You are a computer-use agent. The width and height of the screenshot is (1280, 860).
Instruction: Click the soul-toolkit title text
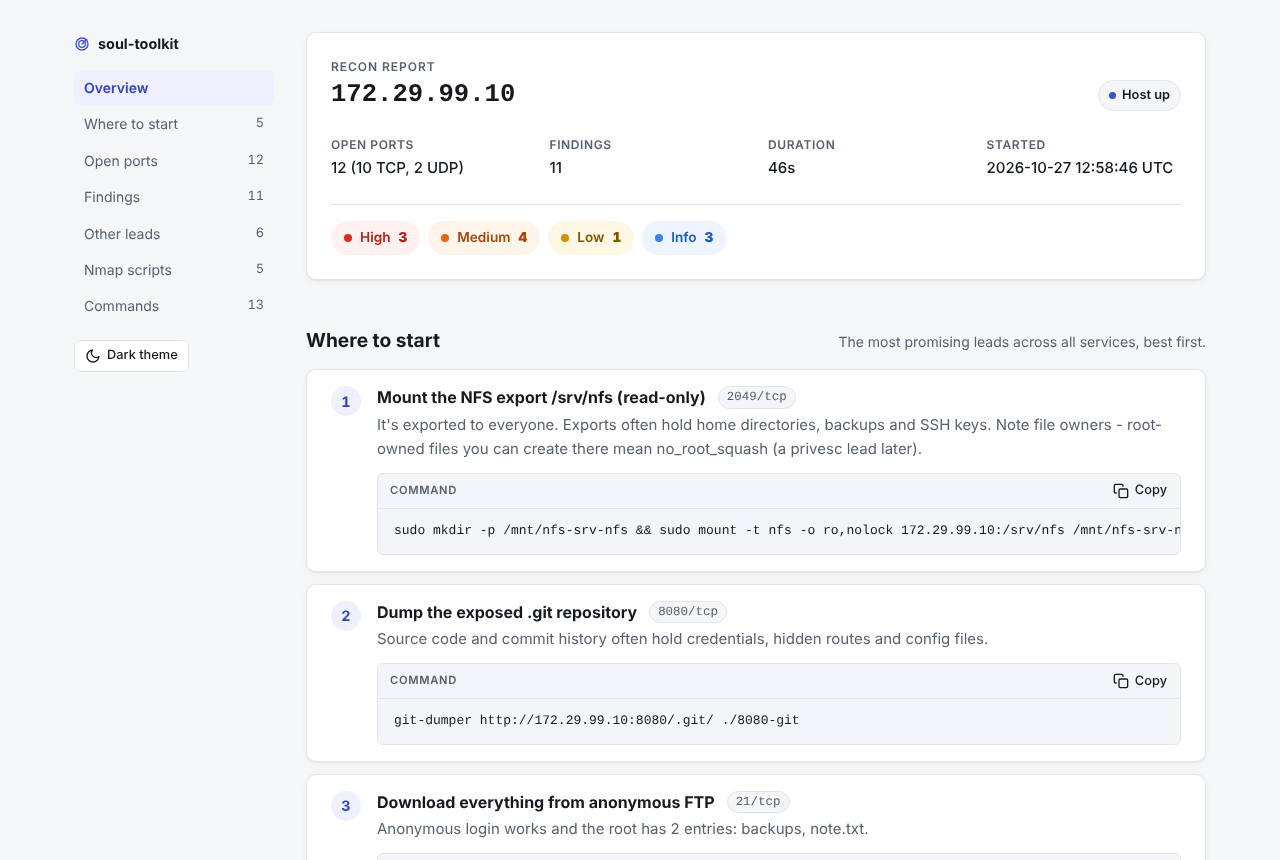pos(138,44)
